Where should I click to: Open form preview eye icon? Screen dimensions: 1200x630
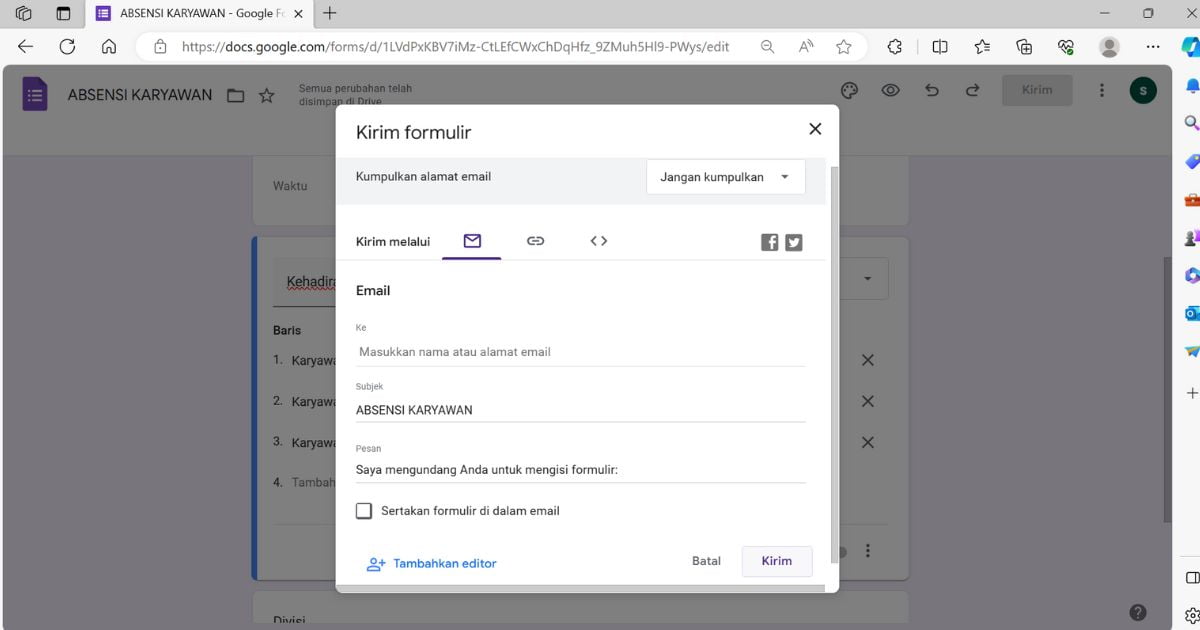coord(890,90)
